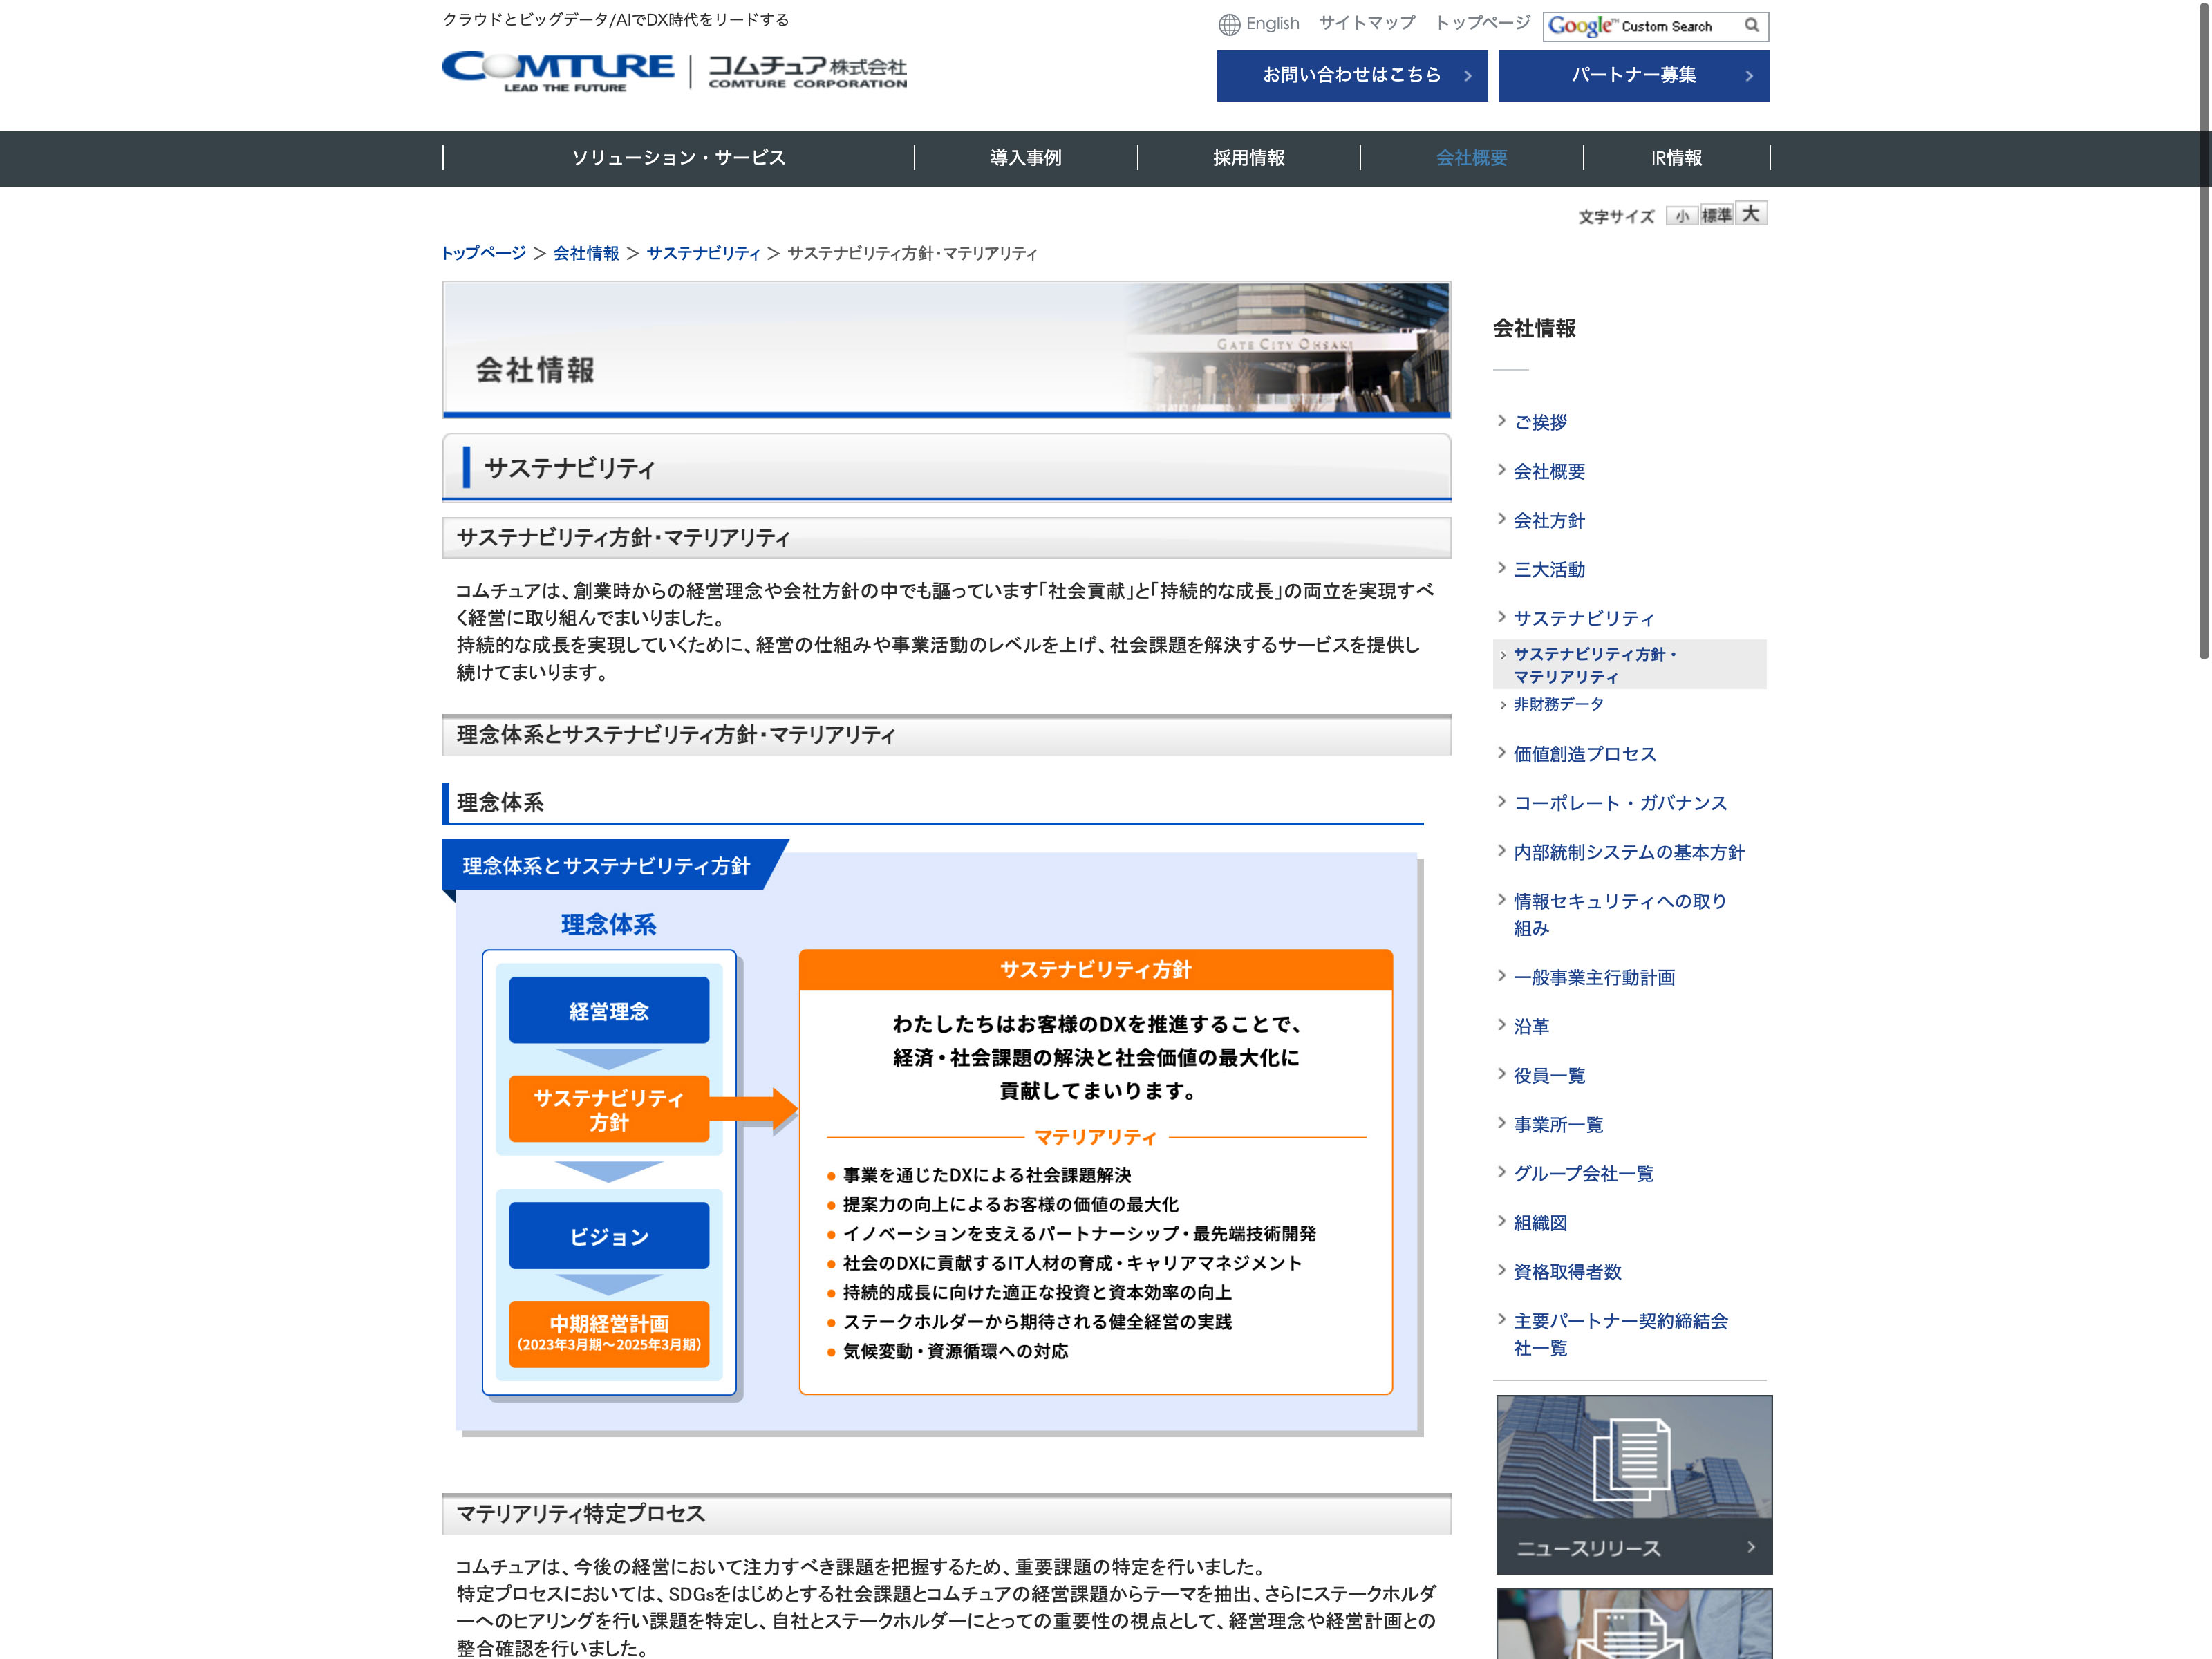2212x1659 pixels.
Task: Click chevron arrow on ニュースリリース banner
Action: click(1750, 1547)
